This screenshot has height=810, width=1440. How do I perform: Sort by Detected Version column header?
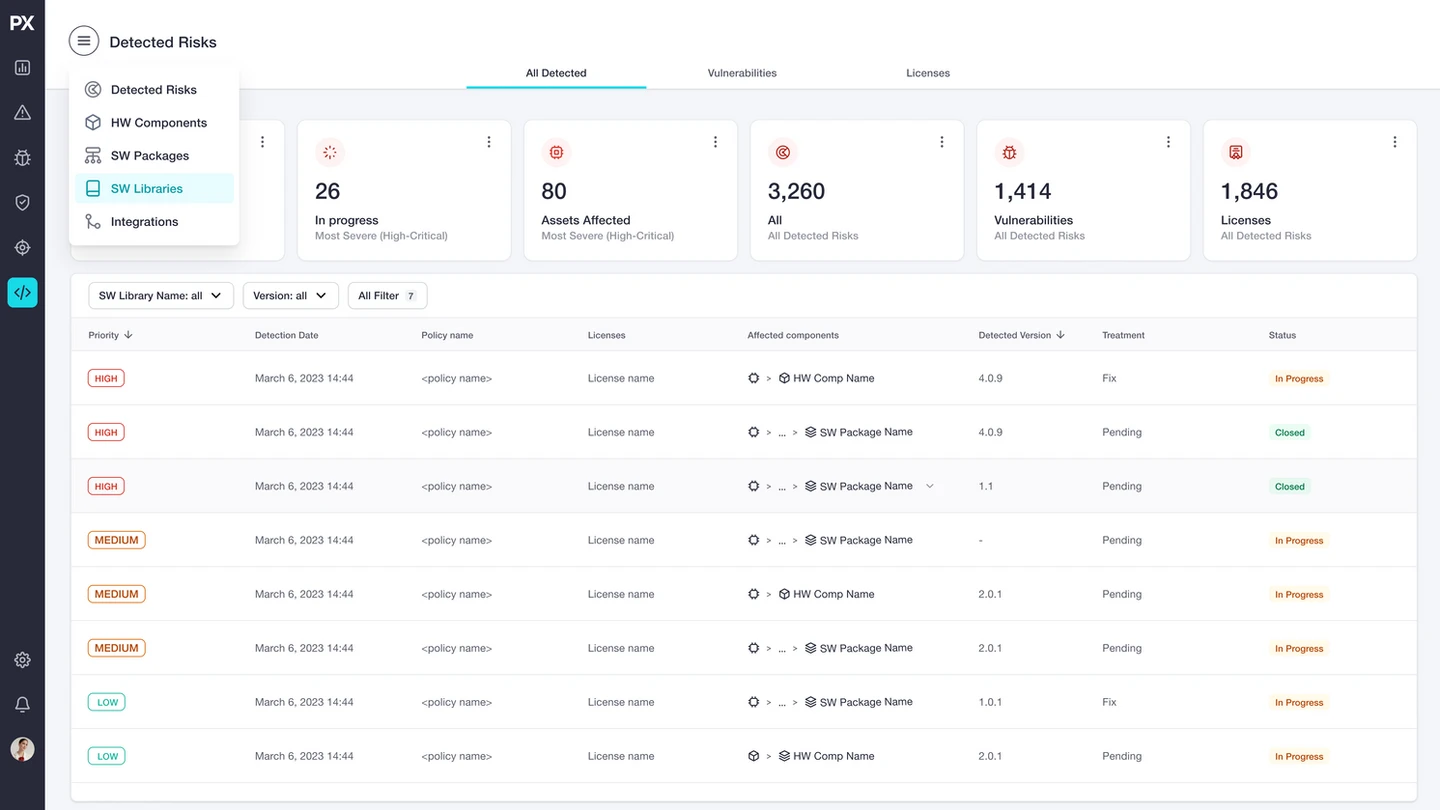[x=1021, y=335]
